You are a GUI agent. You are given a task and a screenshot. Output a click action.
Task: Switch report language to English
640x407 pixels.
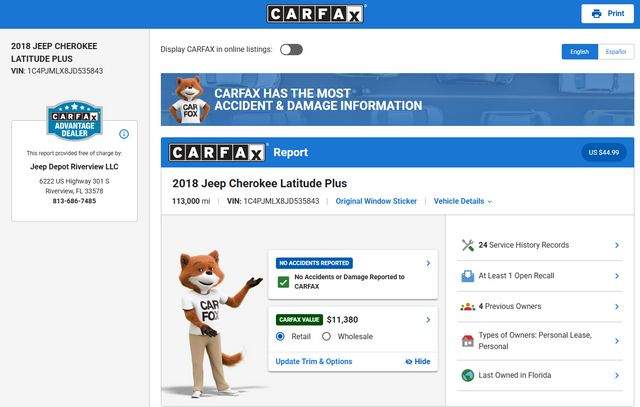580,52
